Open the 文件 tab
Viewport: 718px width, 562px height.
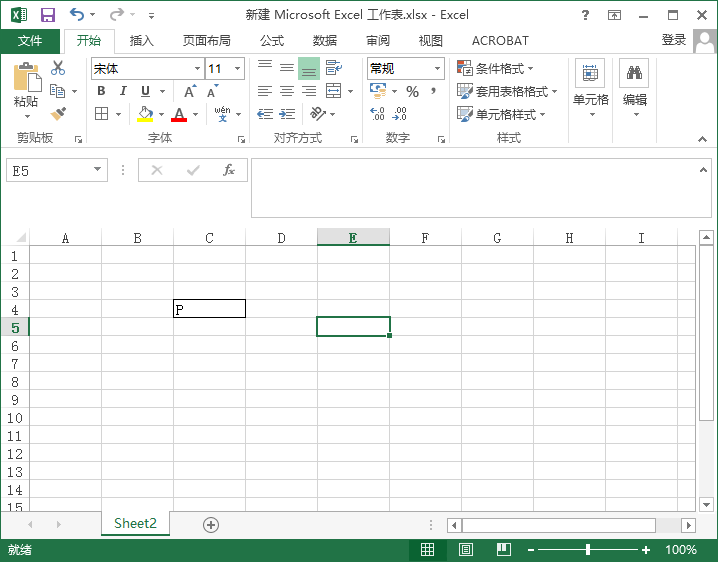[x=30, y=41]
